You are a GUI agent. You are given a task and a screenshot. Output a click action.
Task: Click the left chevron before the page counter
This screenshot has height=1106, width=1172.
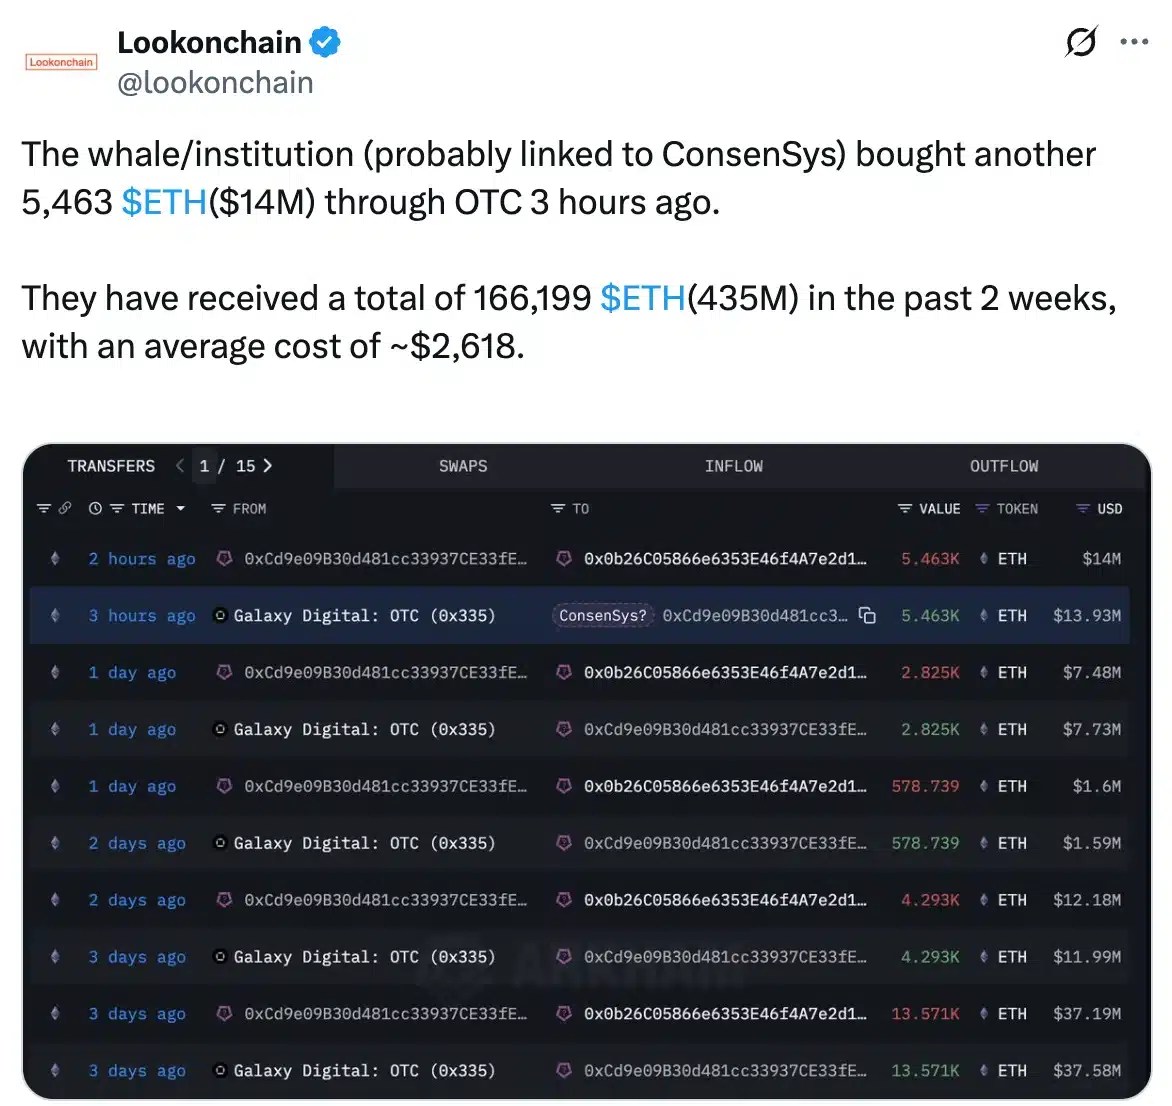pyautogui.click(x=179, y=465)
